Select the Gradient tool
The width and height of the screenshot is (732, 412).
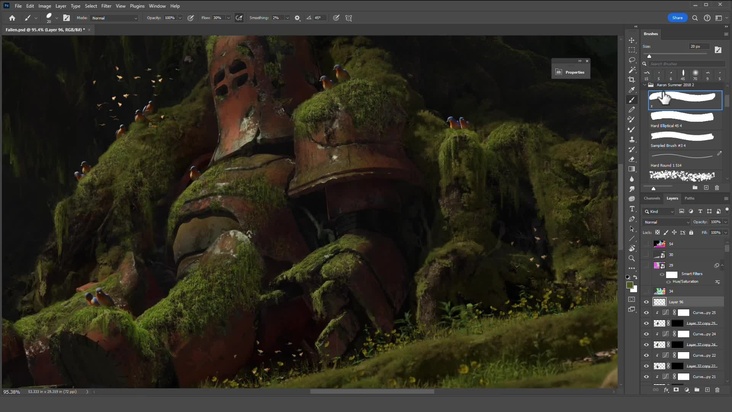632,169
